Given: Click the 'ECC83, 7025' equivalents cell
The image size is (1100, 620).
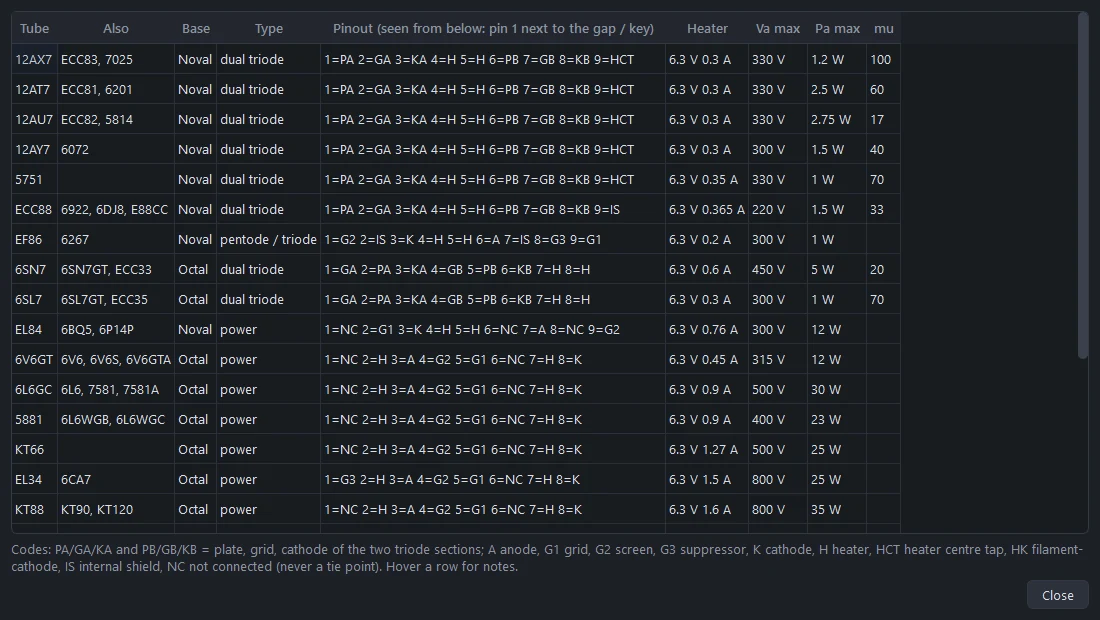Looking at the screenshot, I should click(x=116, y=60).
